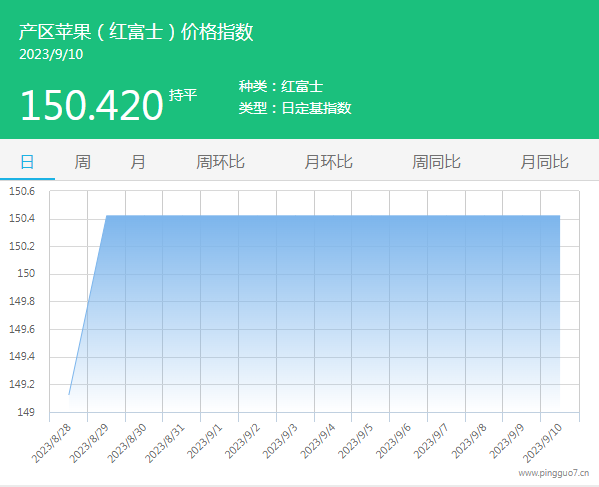Click the 产区苹果（红富士）价格指数 title
The height and width of the screenshot is (487, 599).
[x=136, y=31]
